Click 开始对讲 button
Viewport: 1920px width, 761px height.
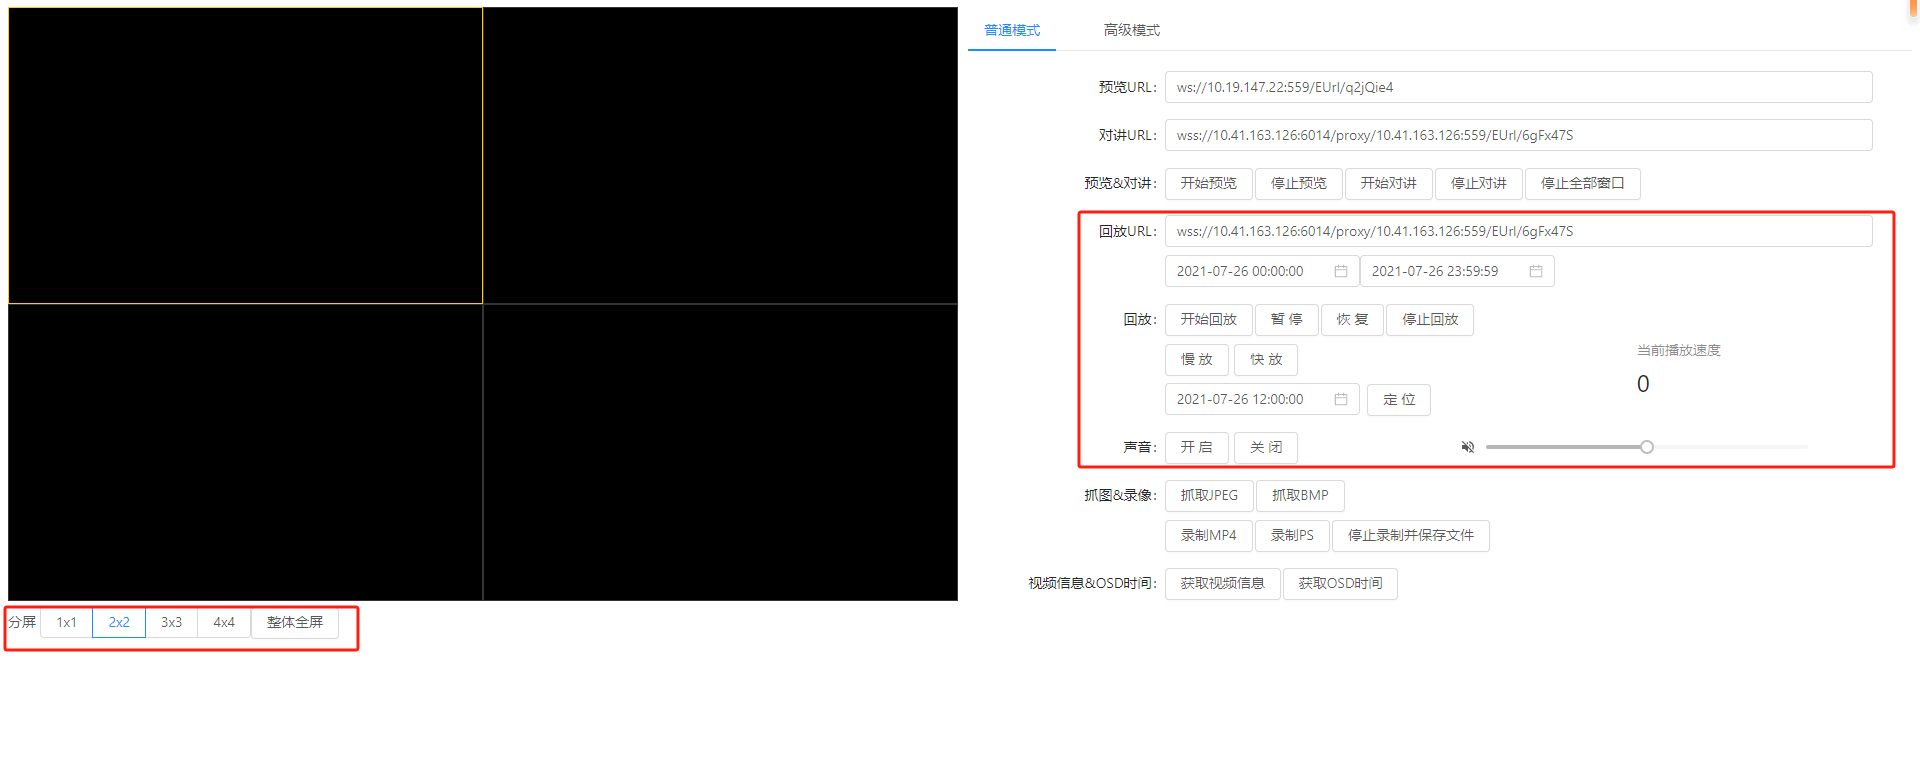pos(1389,183)
